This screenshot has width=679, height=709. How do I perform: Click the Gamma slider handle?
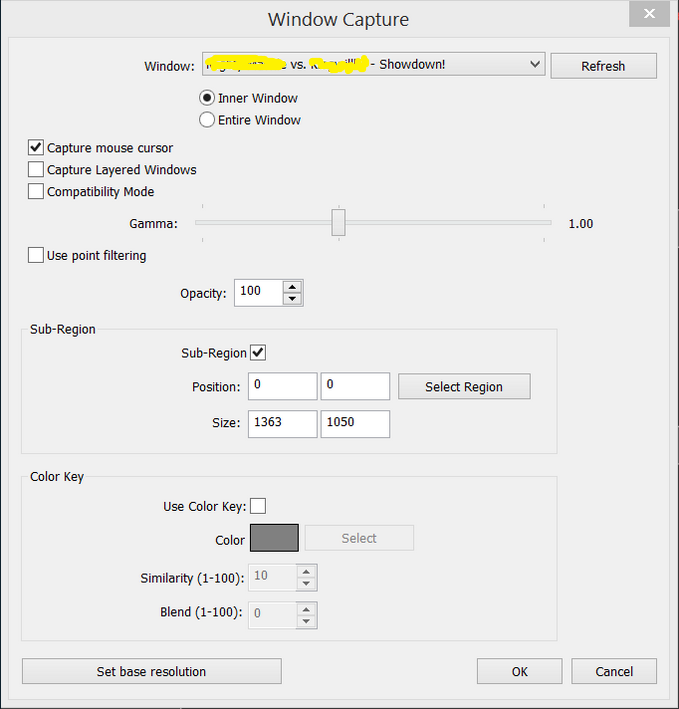coord(338,222)
